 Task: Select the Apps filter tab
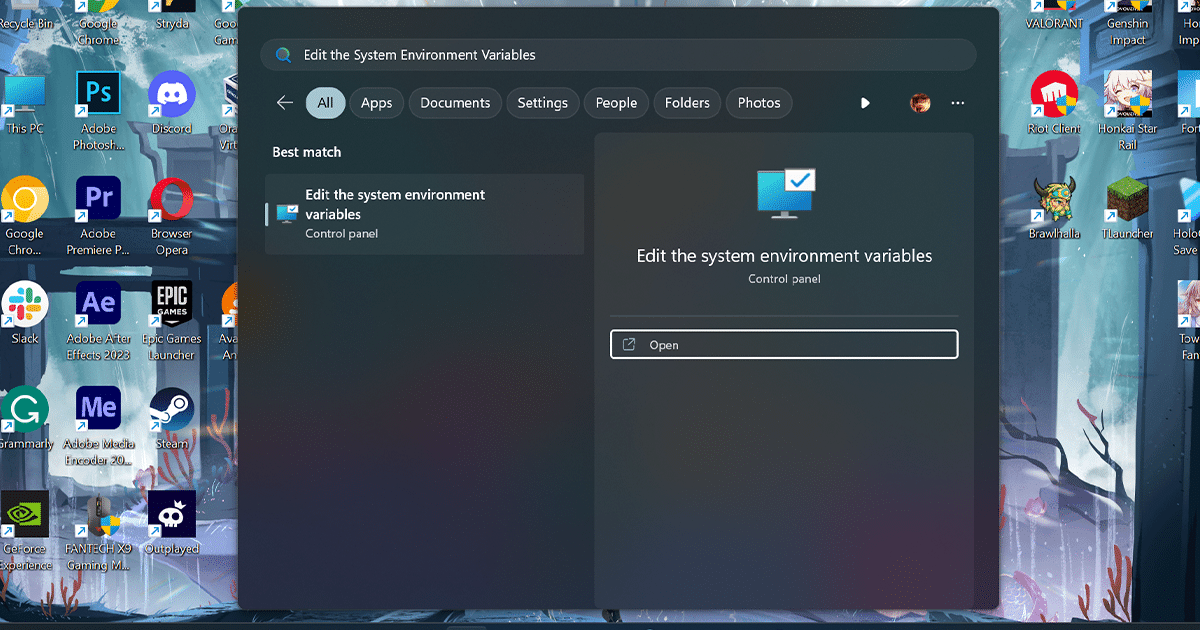point(377,103)
